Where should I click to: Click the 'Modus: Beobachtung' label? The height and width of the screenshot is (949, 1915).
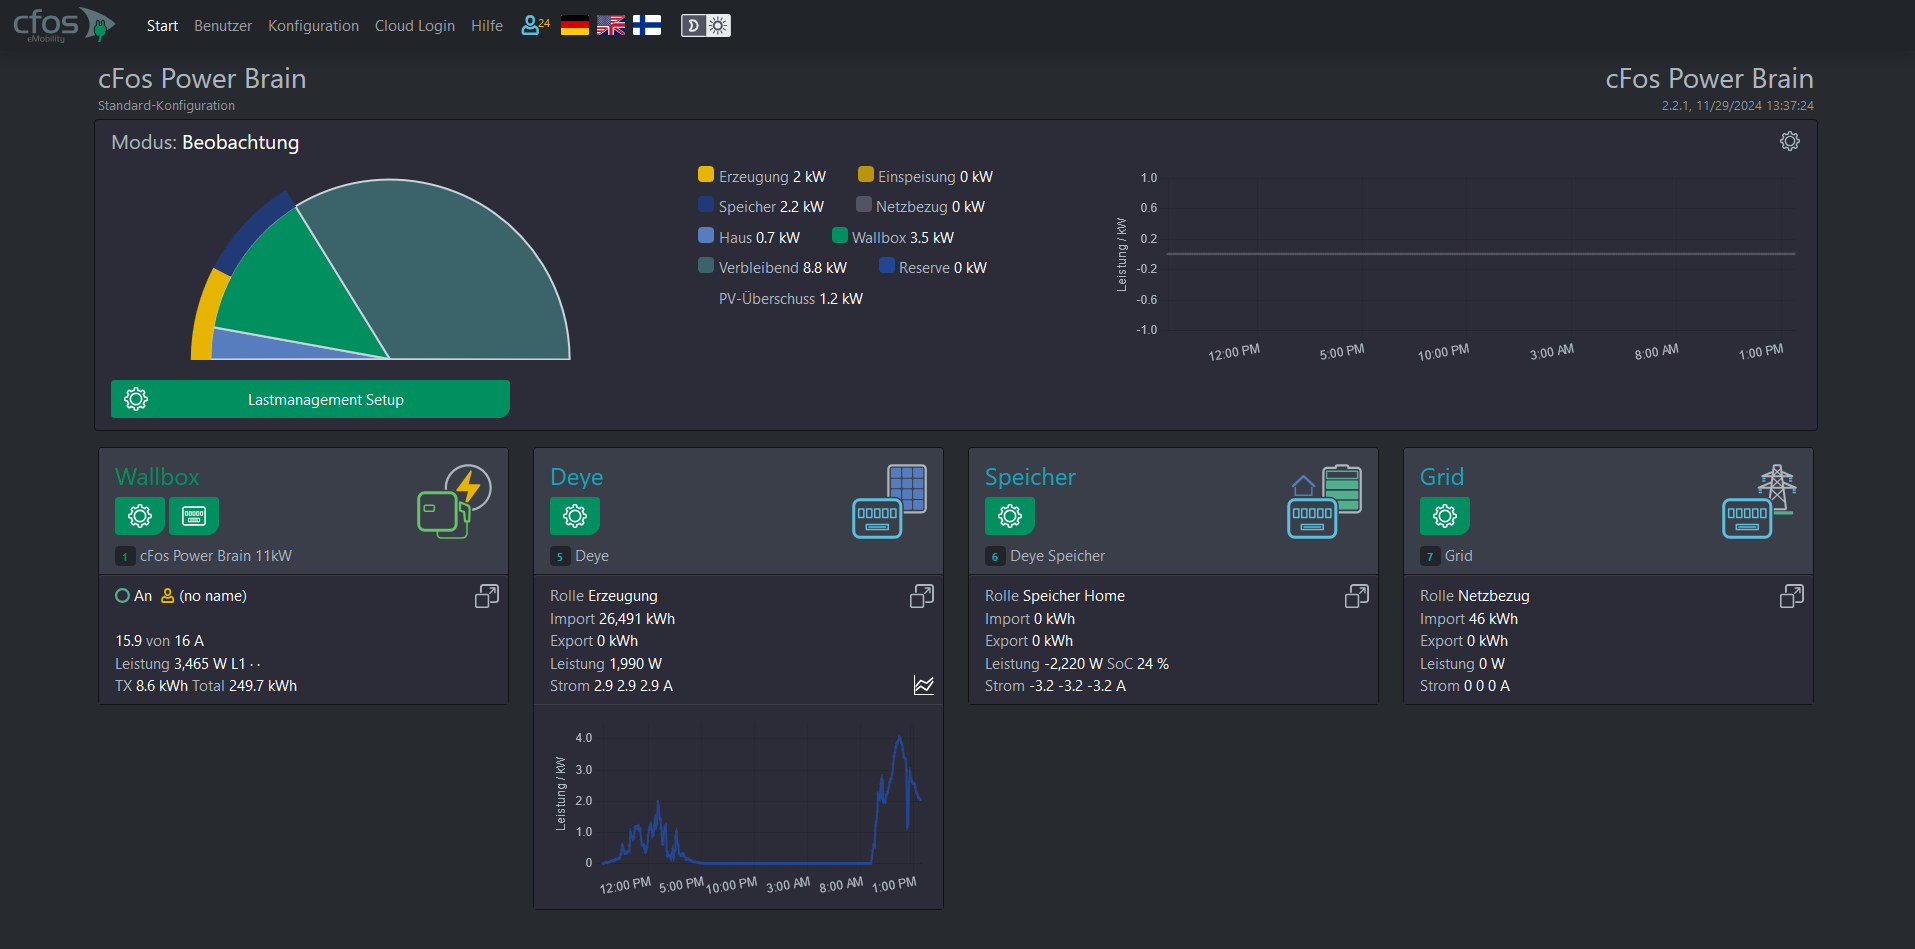pyautogui.click(x=205, y=142)
